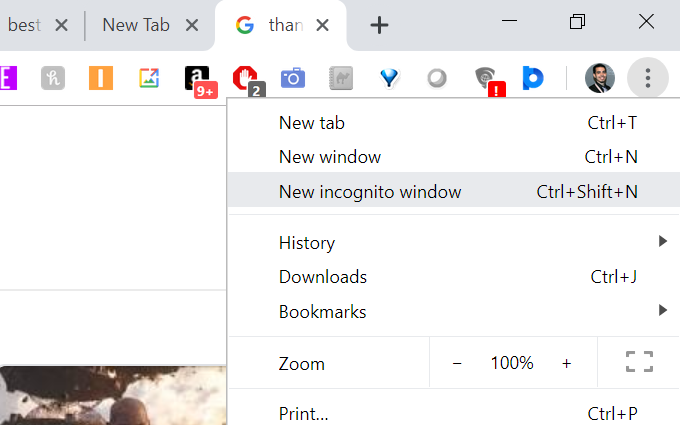
Task: Click the image editor picture extension icon
Action: [x=149, y=78]
